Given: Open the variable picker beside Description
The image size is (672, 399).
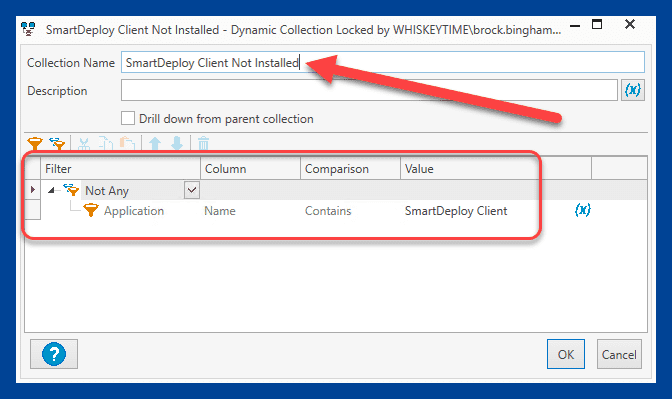Looking at the screenshot, I should point(633,90).
